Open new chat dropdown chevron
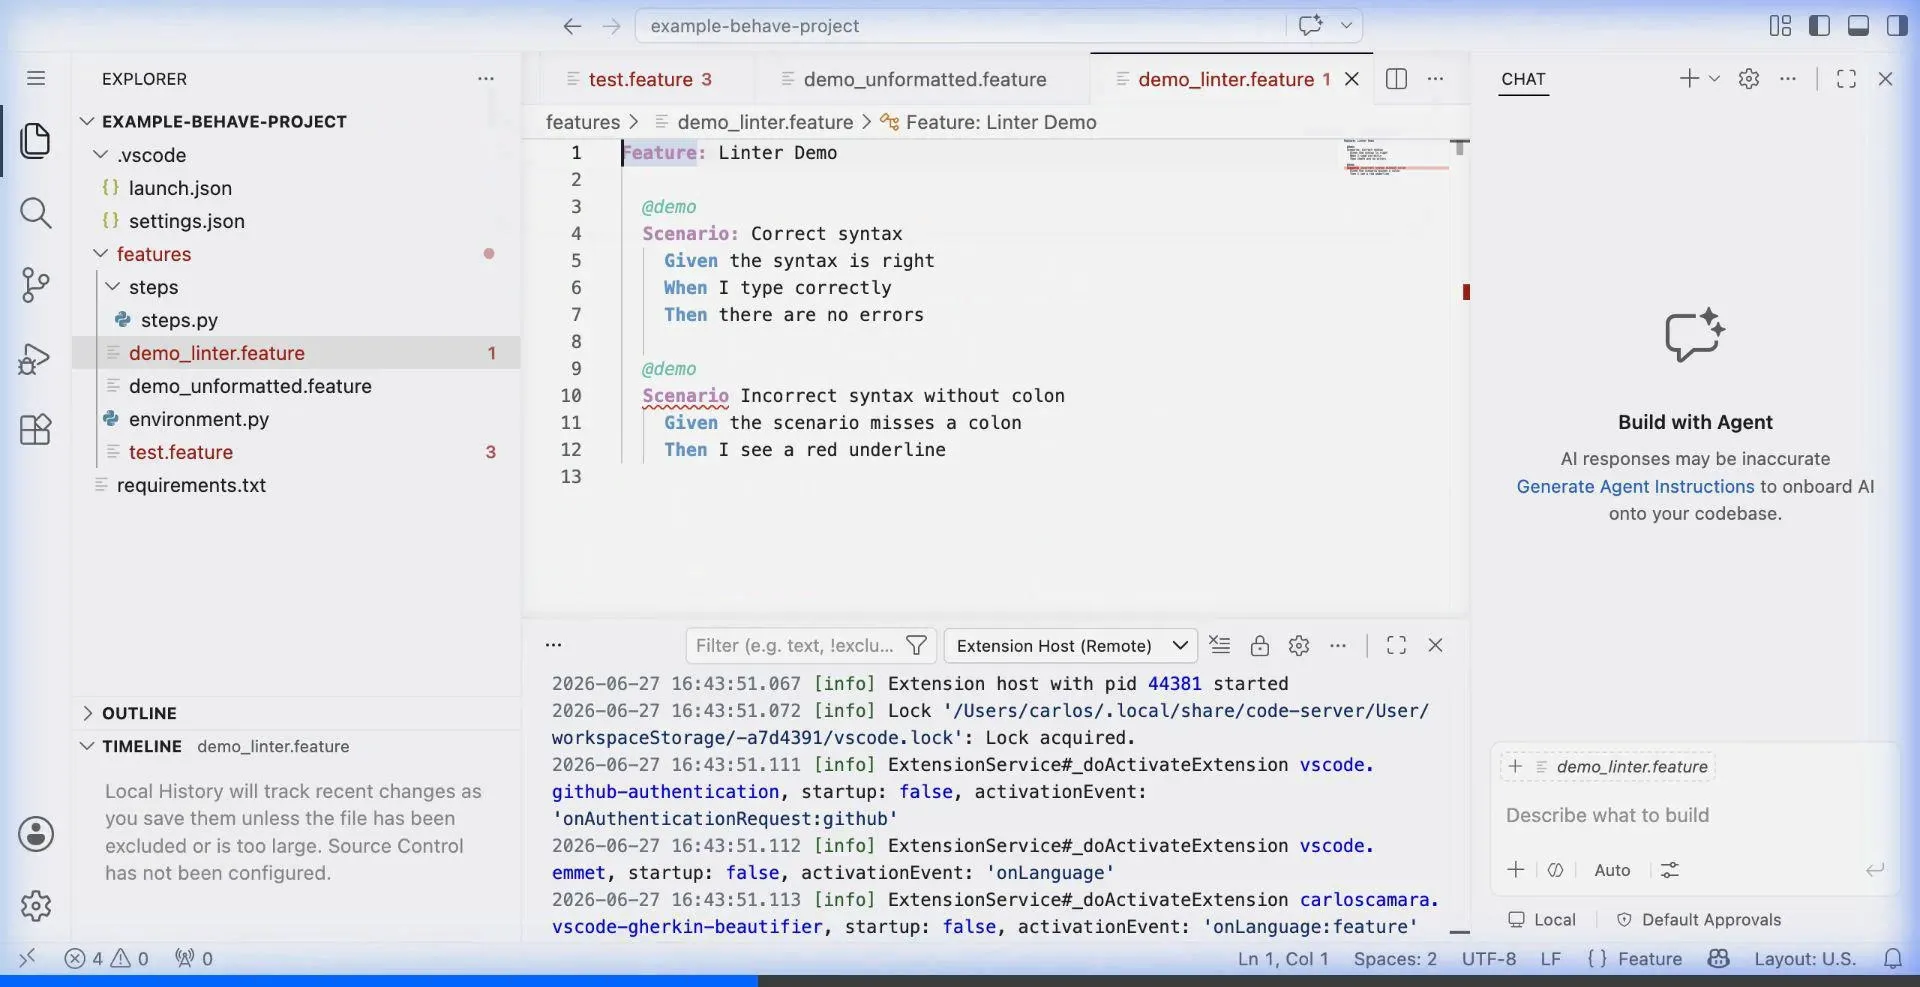The image size is (1920, 987). 1714,79
